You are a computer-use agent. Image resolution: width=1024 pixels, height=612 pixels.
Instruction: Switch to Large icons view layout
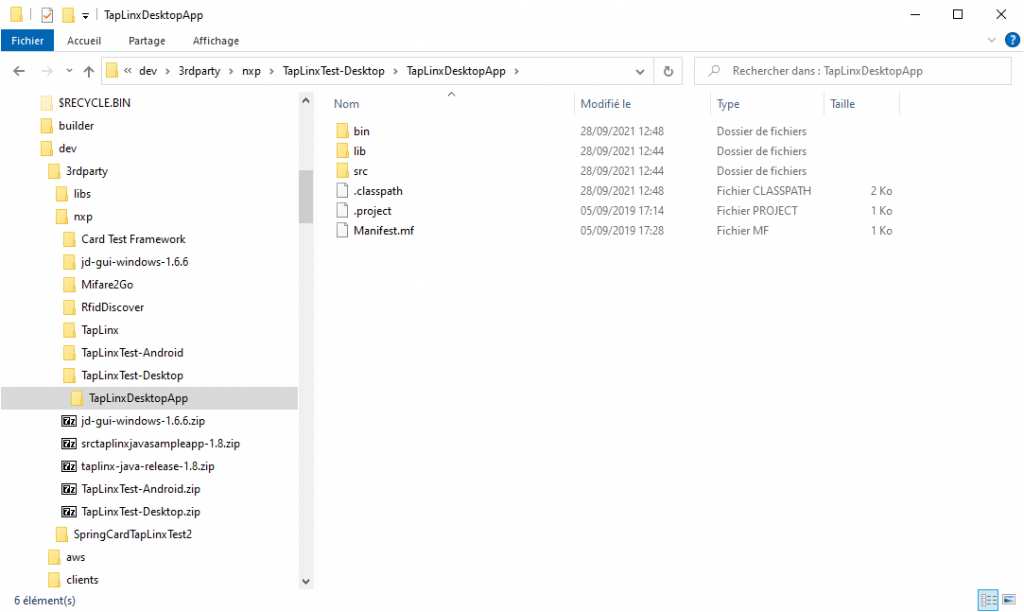coord(1009,600)
